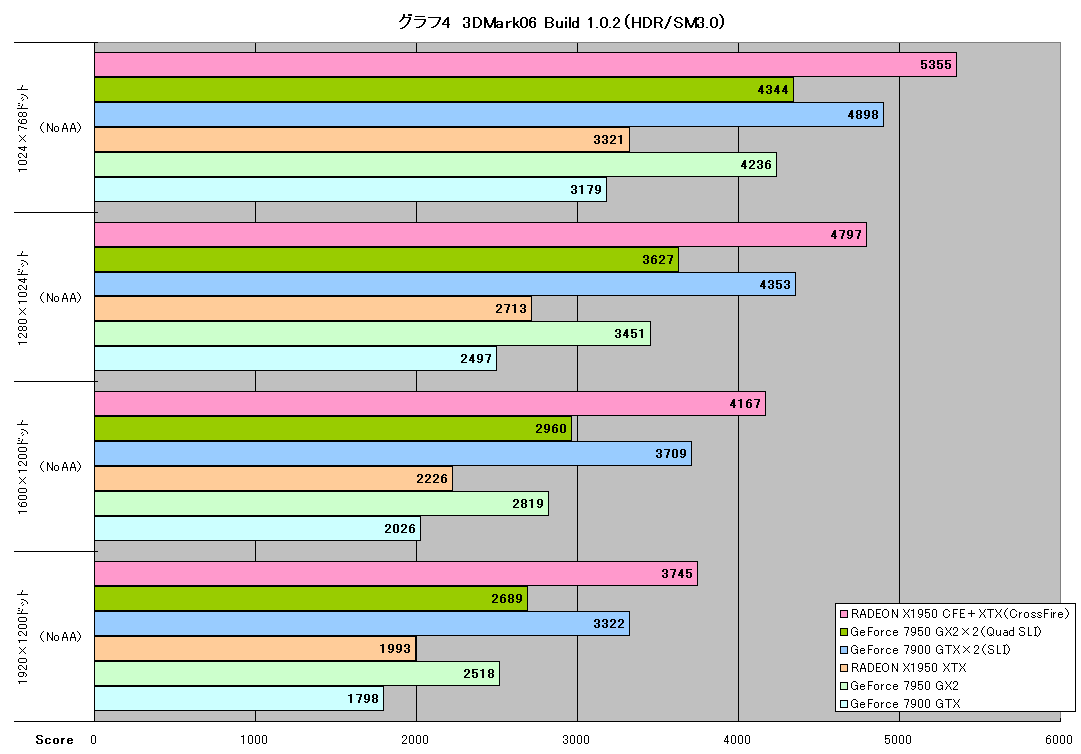Click (NoAA) label beside 1920×1200
The height and width of the screenshot is (754, 1081).
tap(61, 636)
